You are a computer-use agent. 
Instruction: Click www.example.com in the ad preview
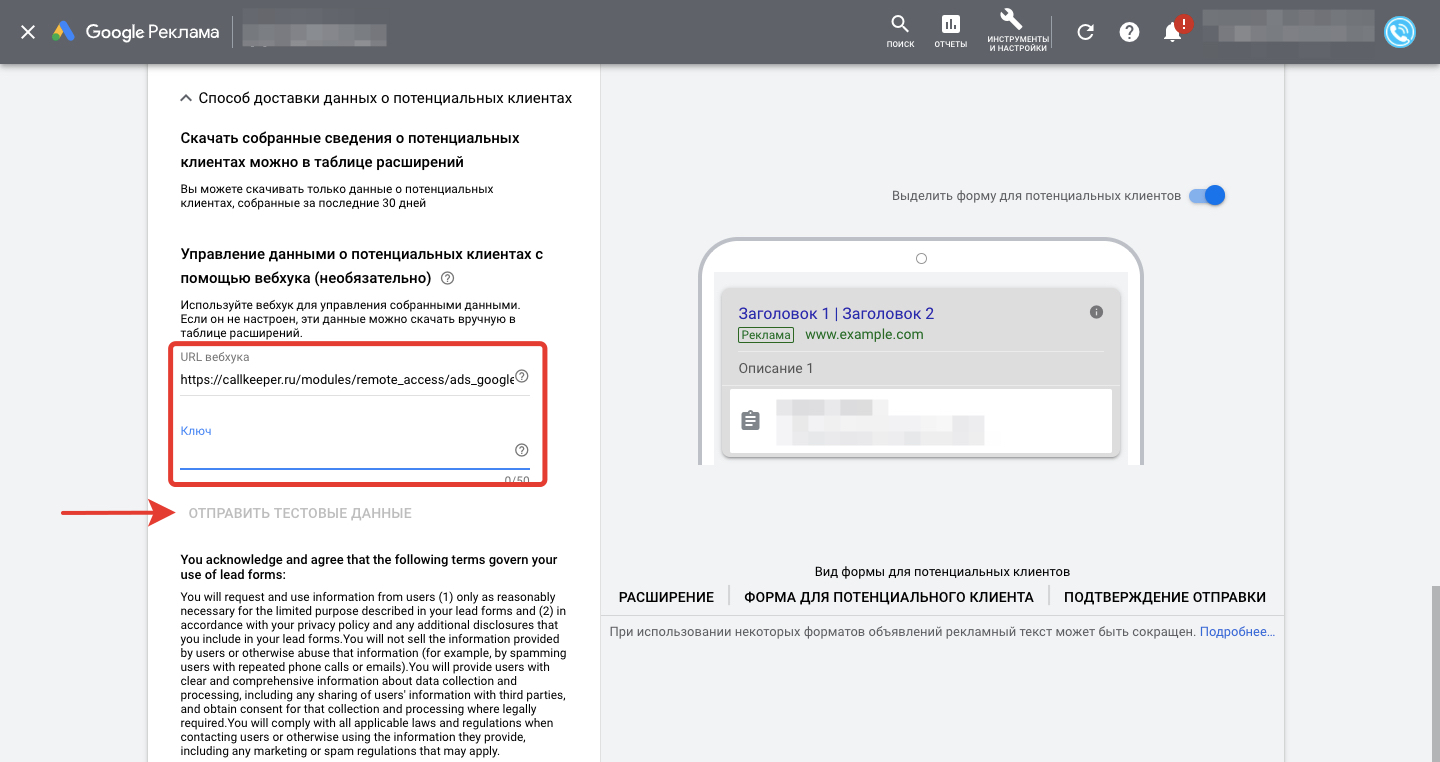click(x=864, y=335)
